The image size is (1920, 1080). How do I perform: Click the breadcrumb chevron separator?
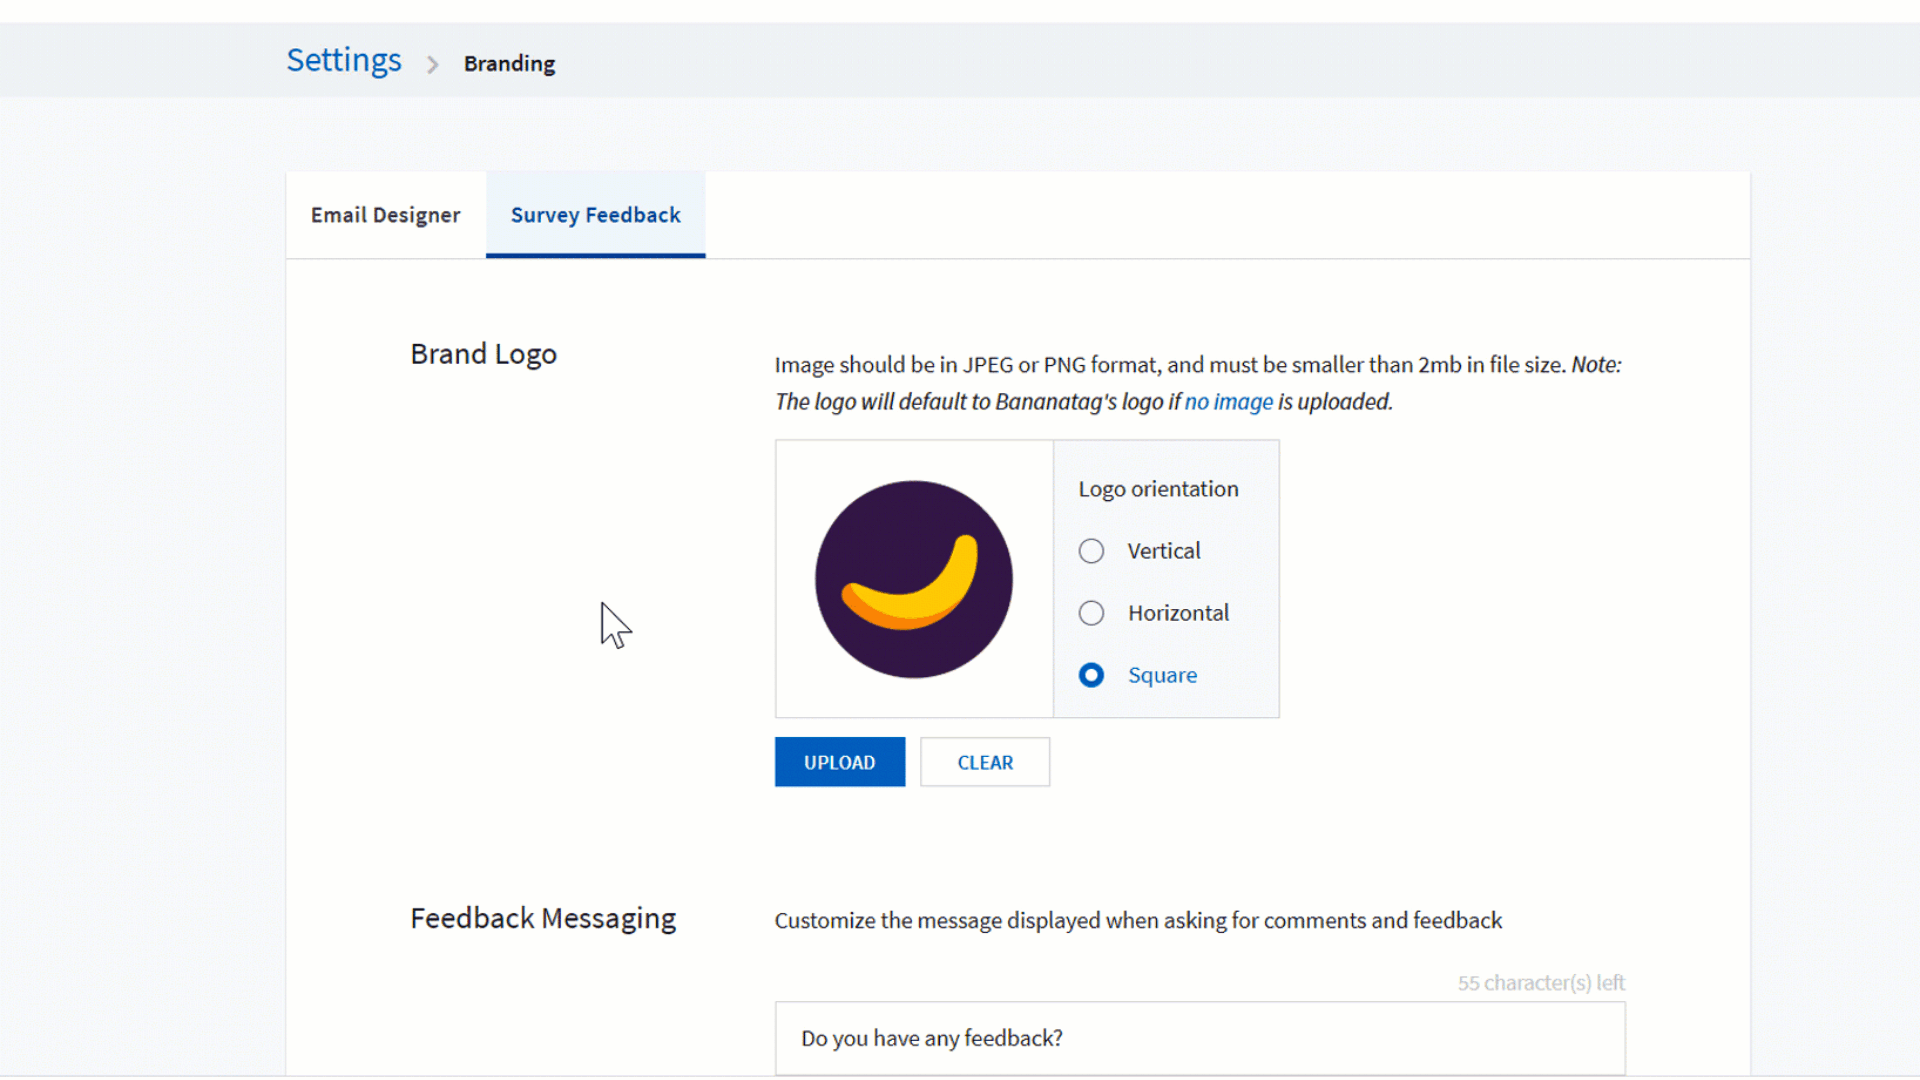click(433, 64)
